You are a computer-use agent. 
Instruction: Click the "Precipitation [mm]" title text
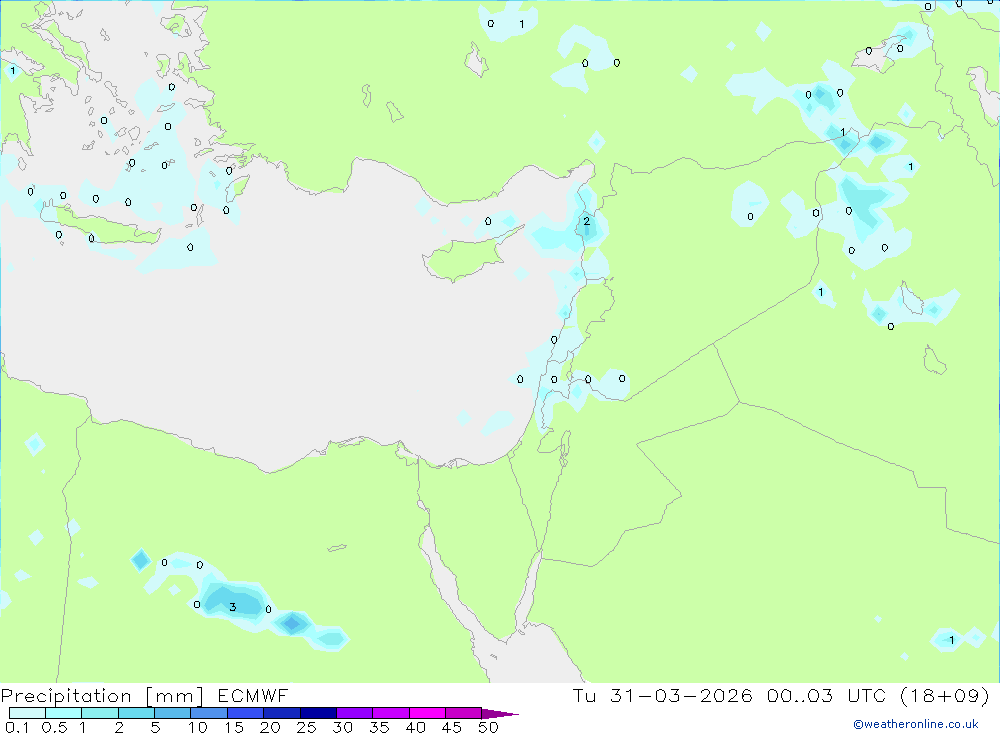click(x=103, y=696)
